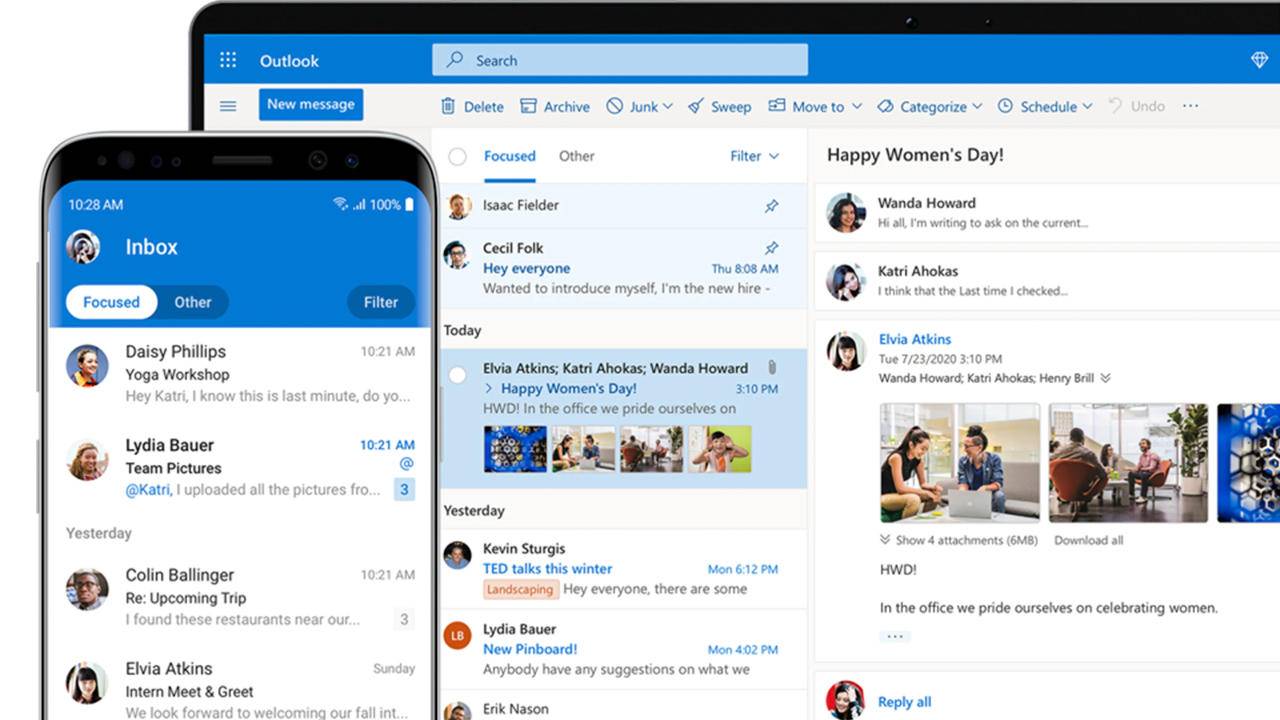1280x720 pixels.
Task: Open the Junk dropdown
Action: pos(667,106)
